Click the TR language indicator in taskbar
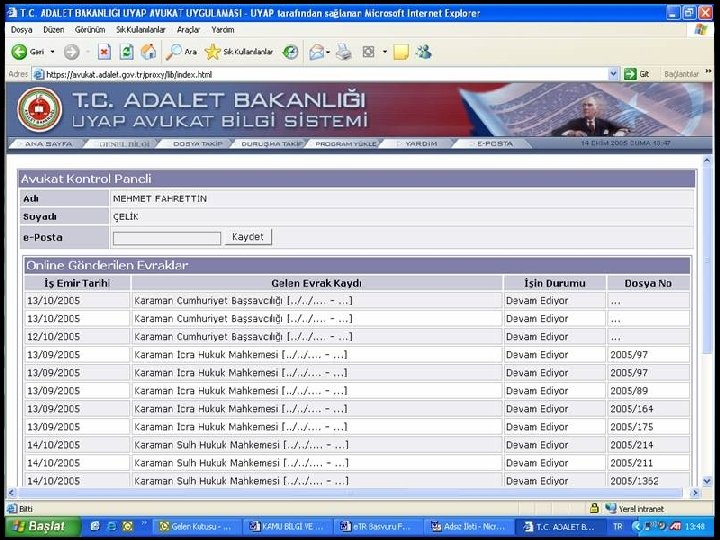The width and height of the screenshot is (720, 540). pyautogui.click(x=618, y=527)
